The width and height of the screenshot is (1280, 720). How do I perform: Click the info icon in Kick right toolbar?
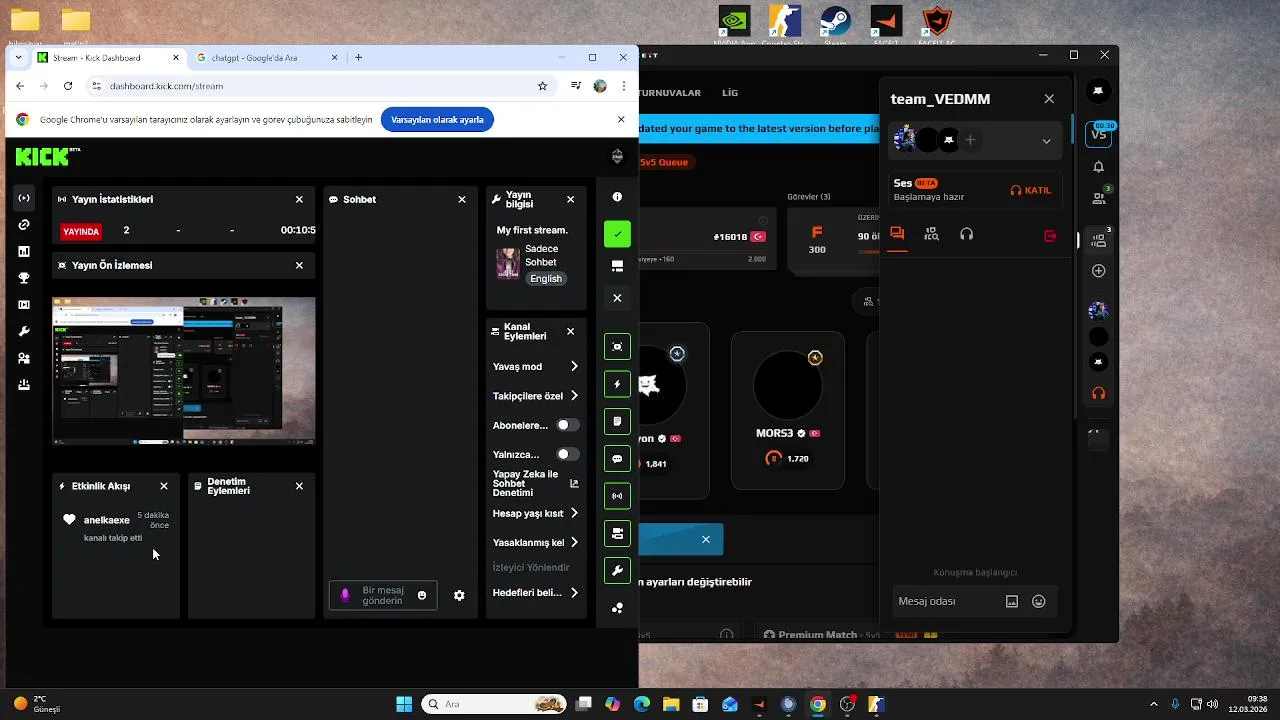click(x=617, y=197)
